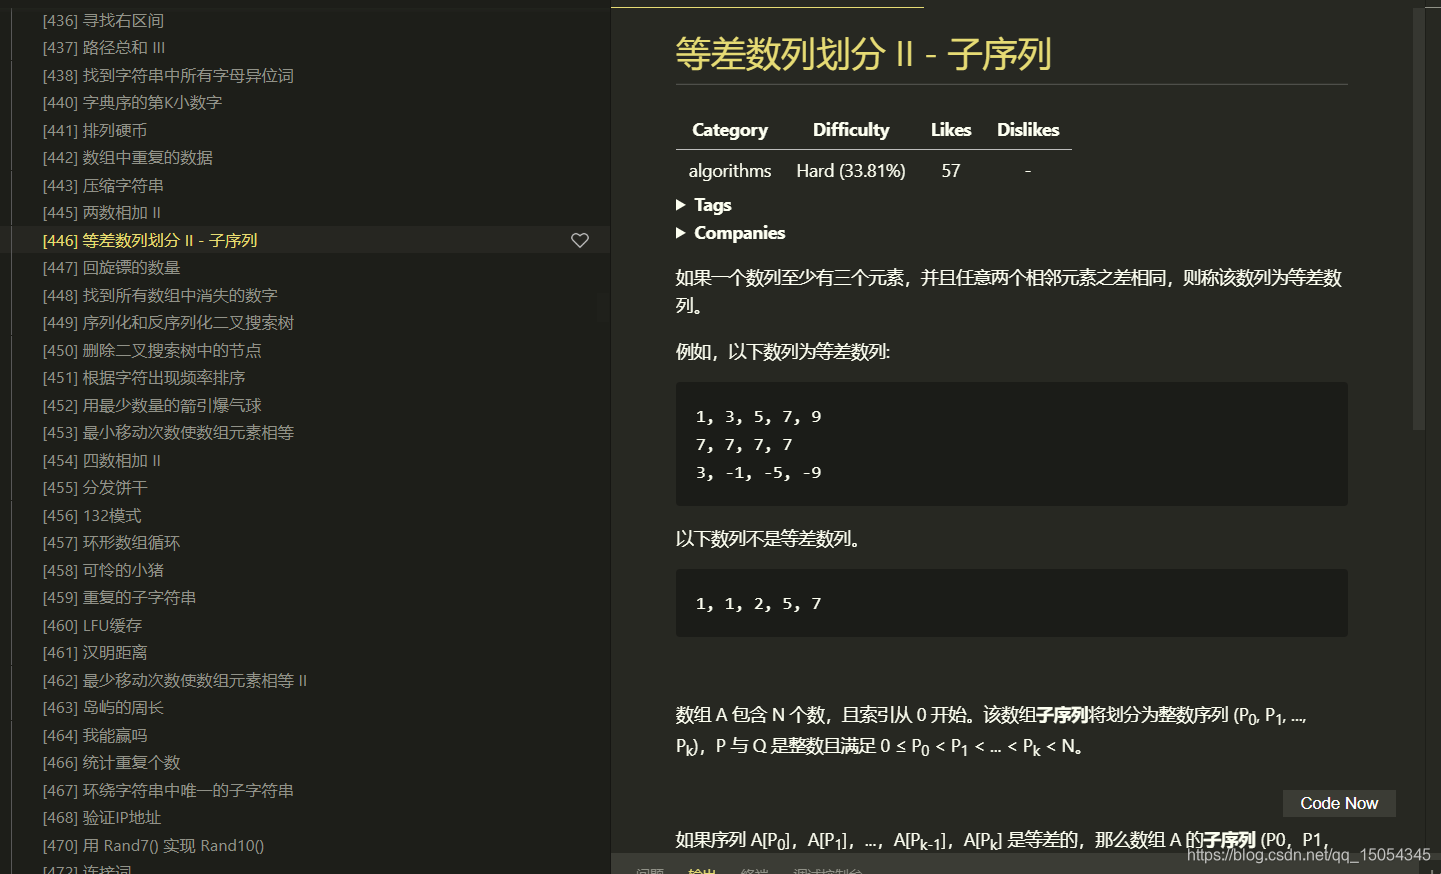Viewport: 1441px width, 874px height.
Task: Click the Code Now button
Action: (1338, 803)
